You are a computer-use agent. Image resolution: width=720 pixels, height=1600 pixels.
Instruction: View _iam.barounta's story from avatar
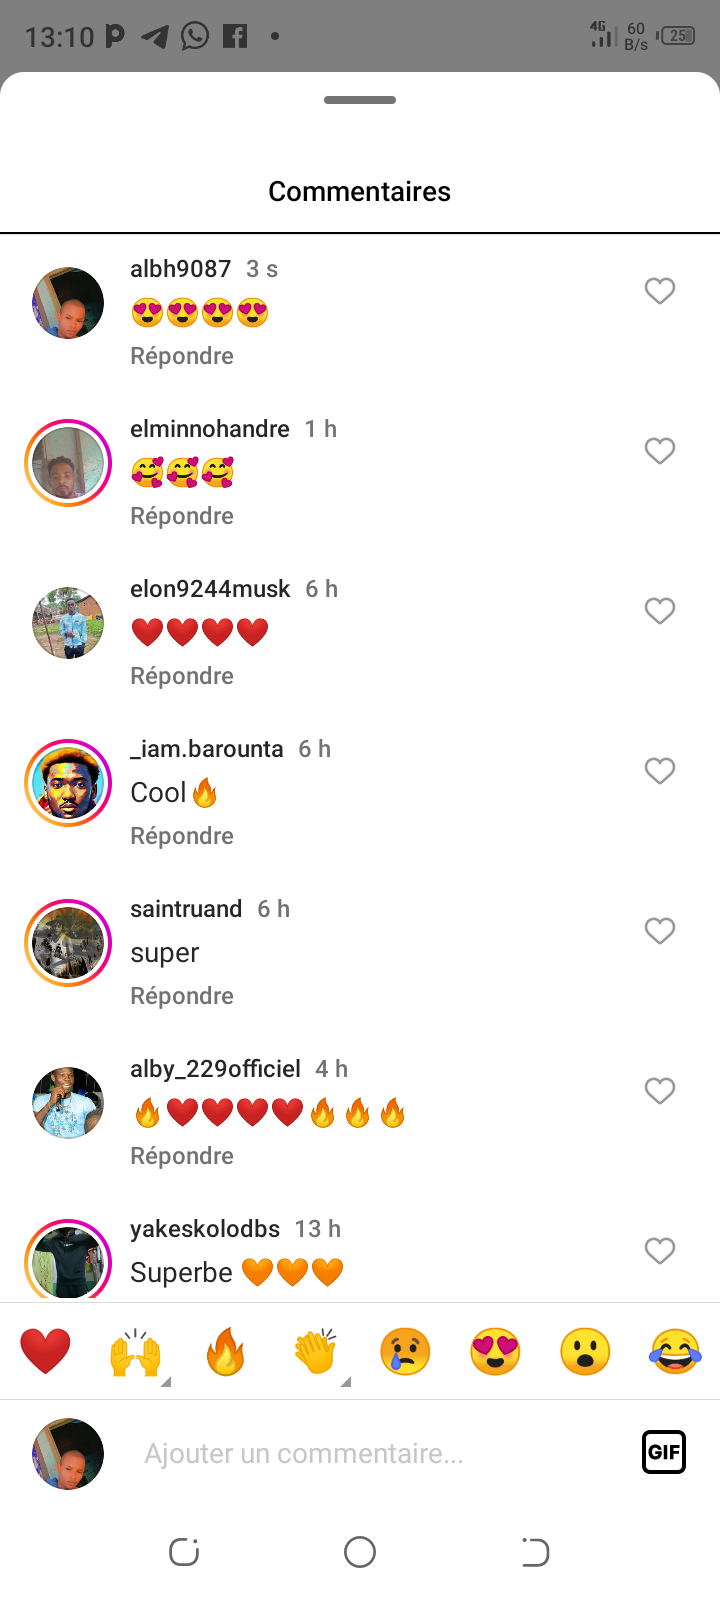tap(68, 783)
